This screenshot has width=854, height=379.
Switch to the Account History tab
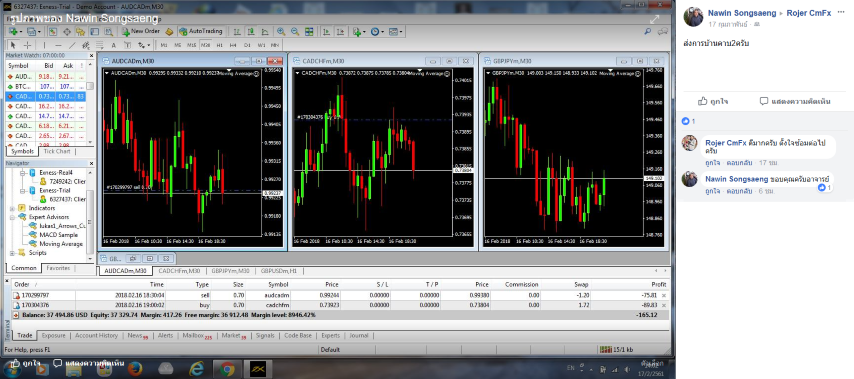pyautogui.click(x=96, y=336)
